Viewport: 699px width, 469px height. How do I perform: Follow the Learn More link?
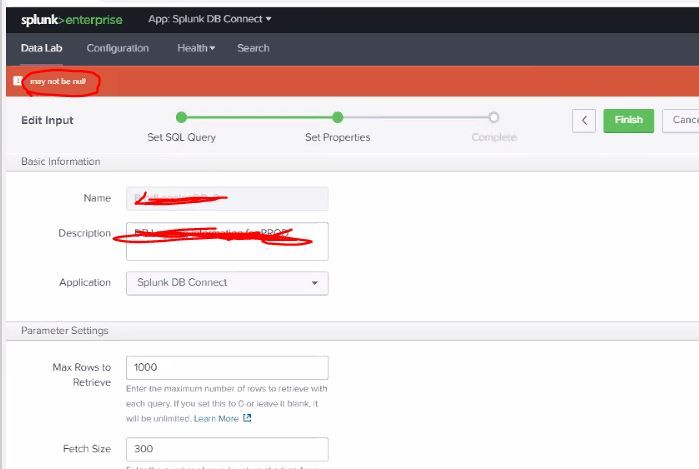coord(217,418)
